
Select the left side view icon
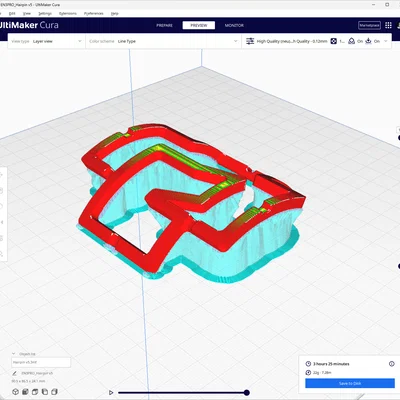coord(45,392)
